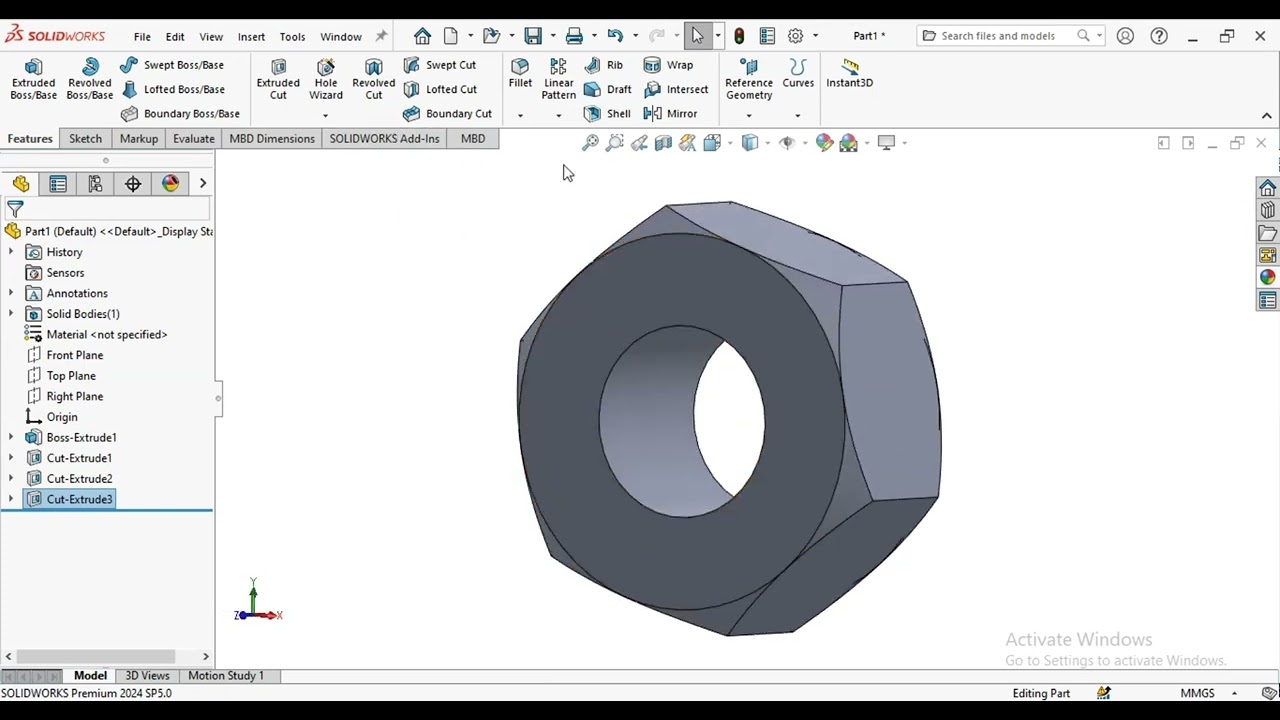Expand the Cut-Extrude3 feature

11,499
